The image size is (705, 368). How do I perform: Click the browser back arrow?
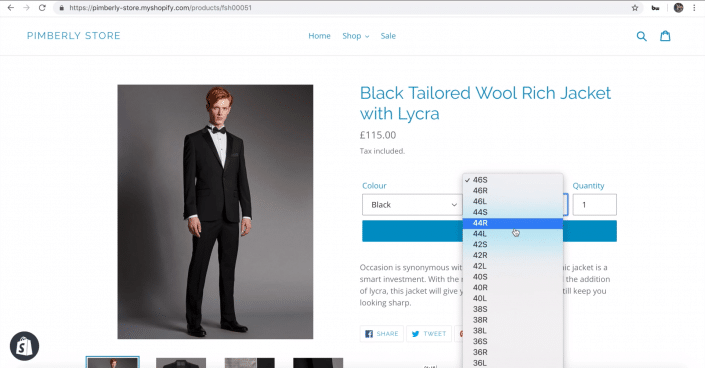[x=11, y=8]
